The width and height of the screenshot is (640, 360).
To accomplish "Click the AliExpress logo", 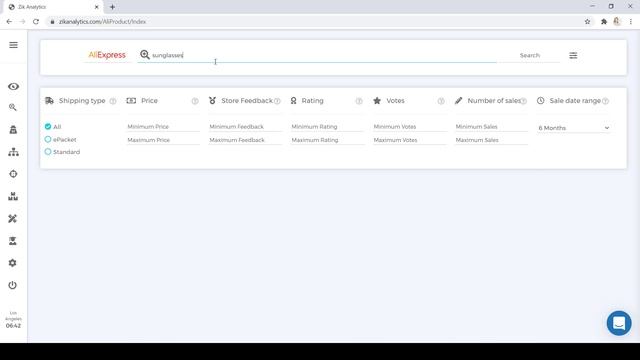I will pyautogui.click(x=107, y=55).
